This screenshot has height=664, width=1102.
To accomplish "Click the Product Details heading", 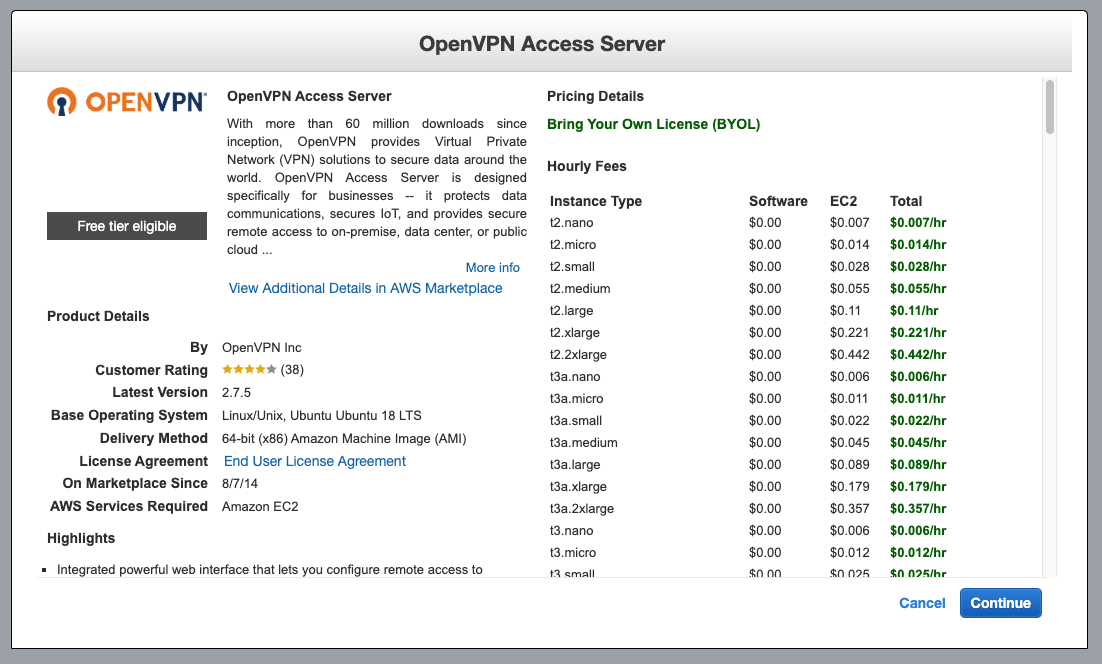I will [98, 316].
